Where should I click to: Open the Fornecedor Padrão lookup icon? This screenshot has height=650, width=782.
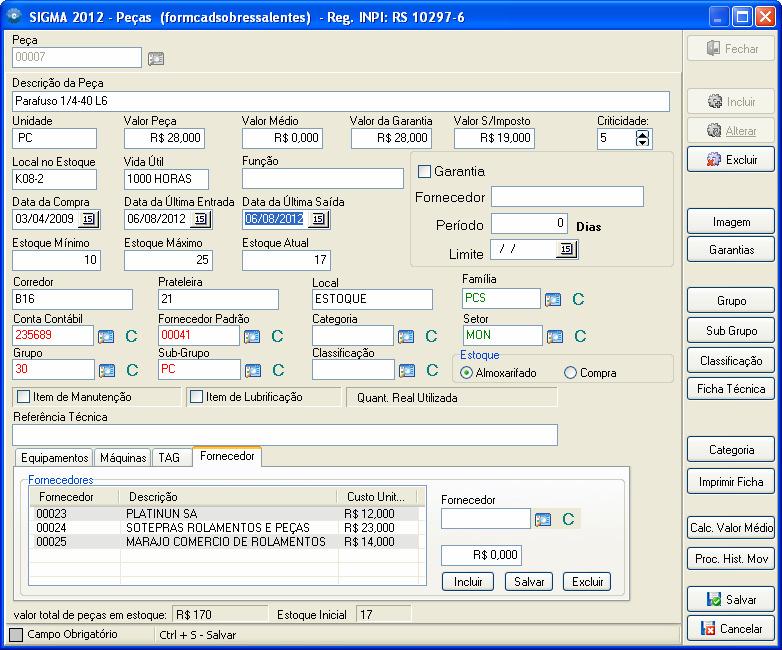[252, 336]
